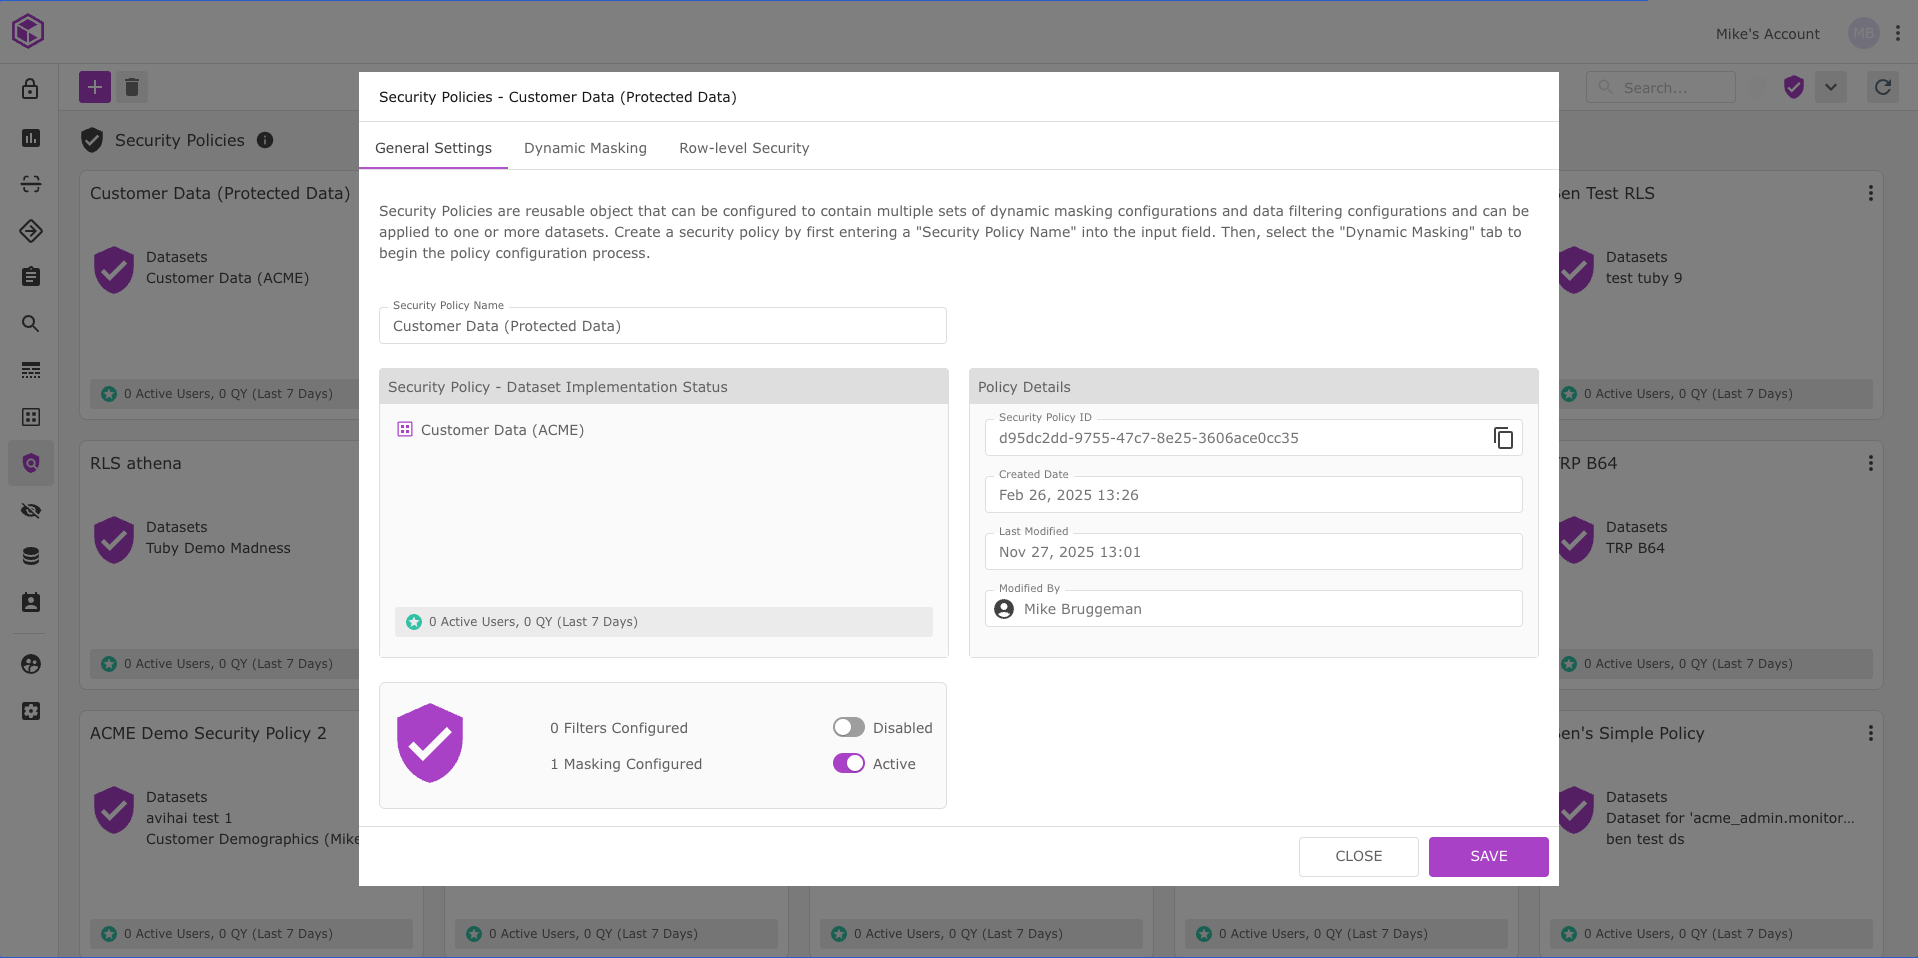Click the shield filter icon near search
The width and height of the screenshot is (1918, 958).
[1794, 87]
